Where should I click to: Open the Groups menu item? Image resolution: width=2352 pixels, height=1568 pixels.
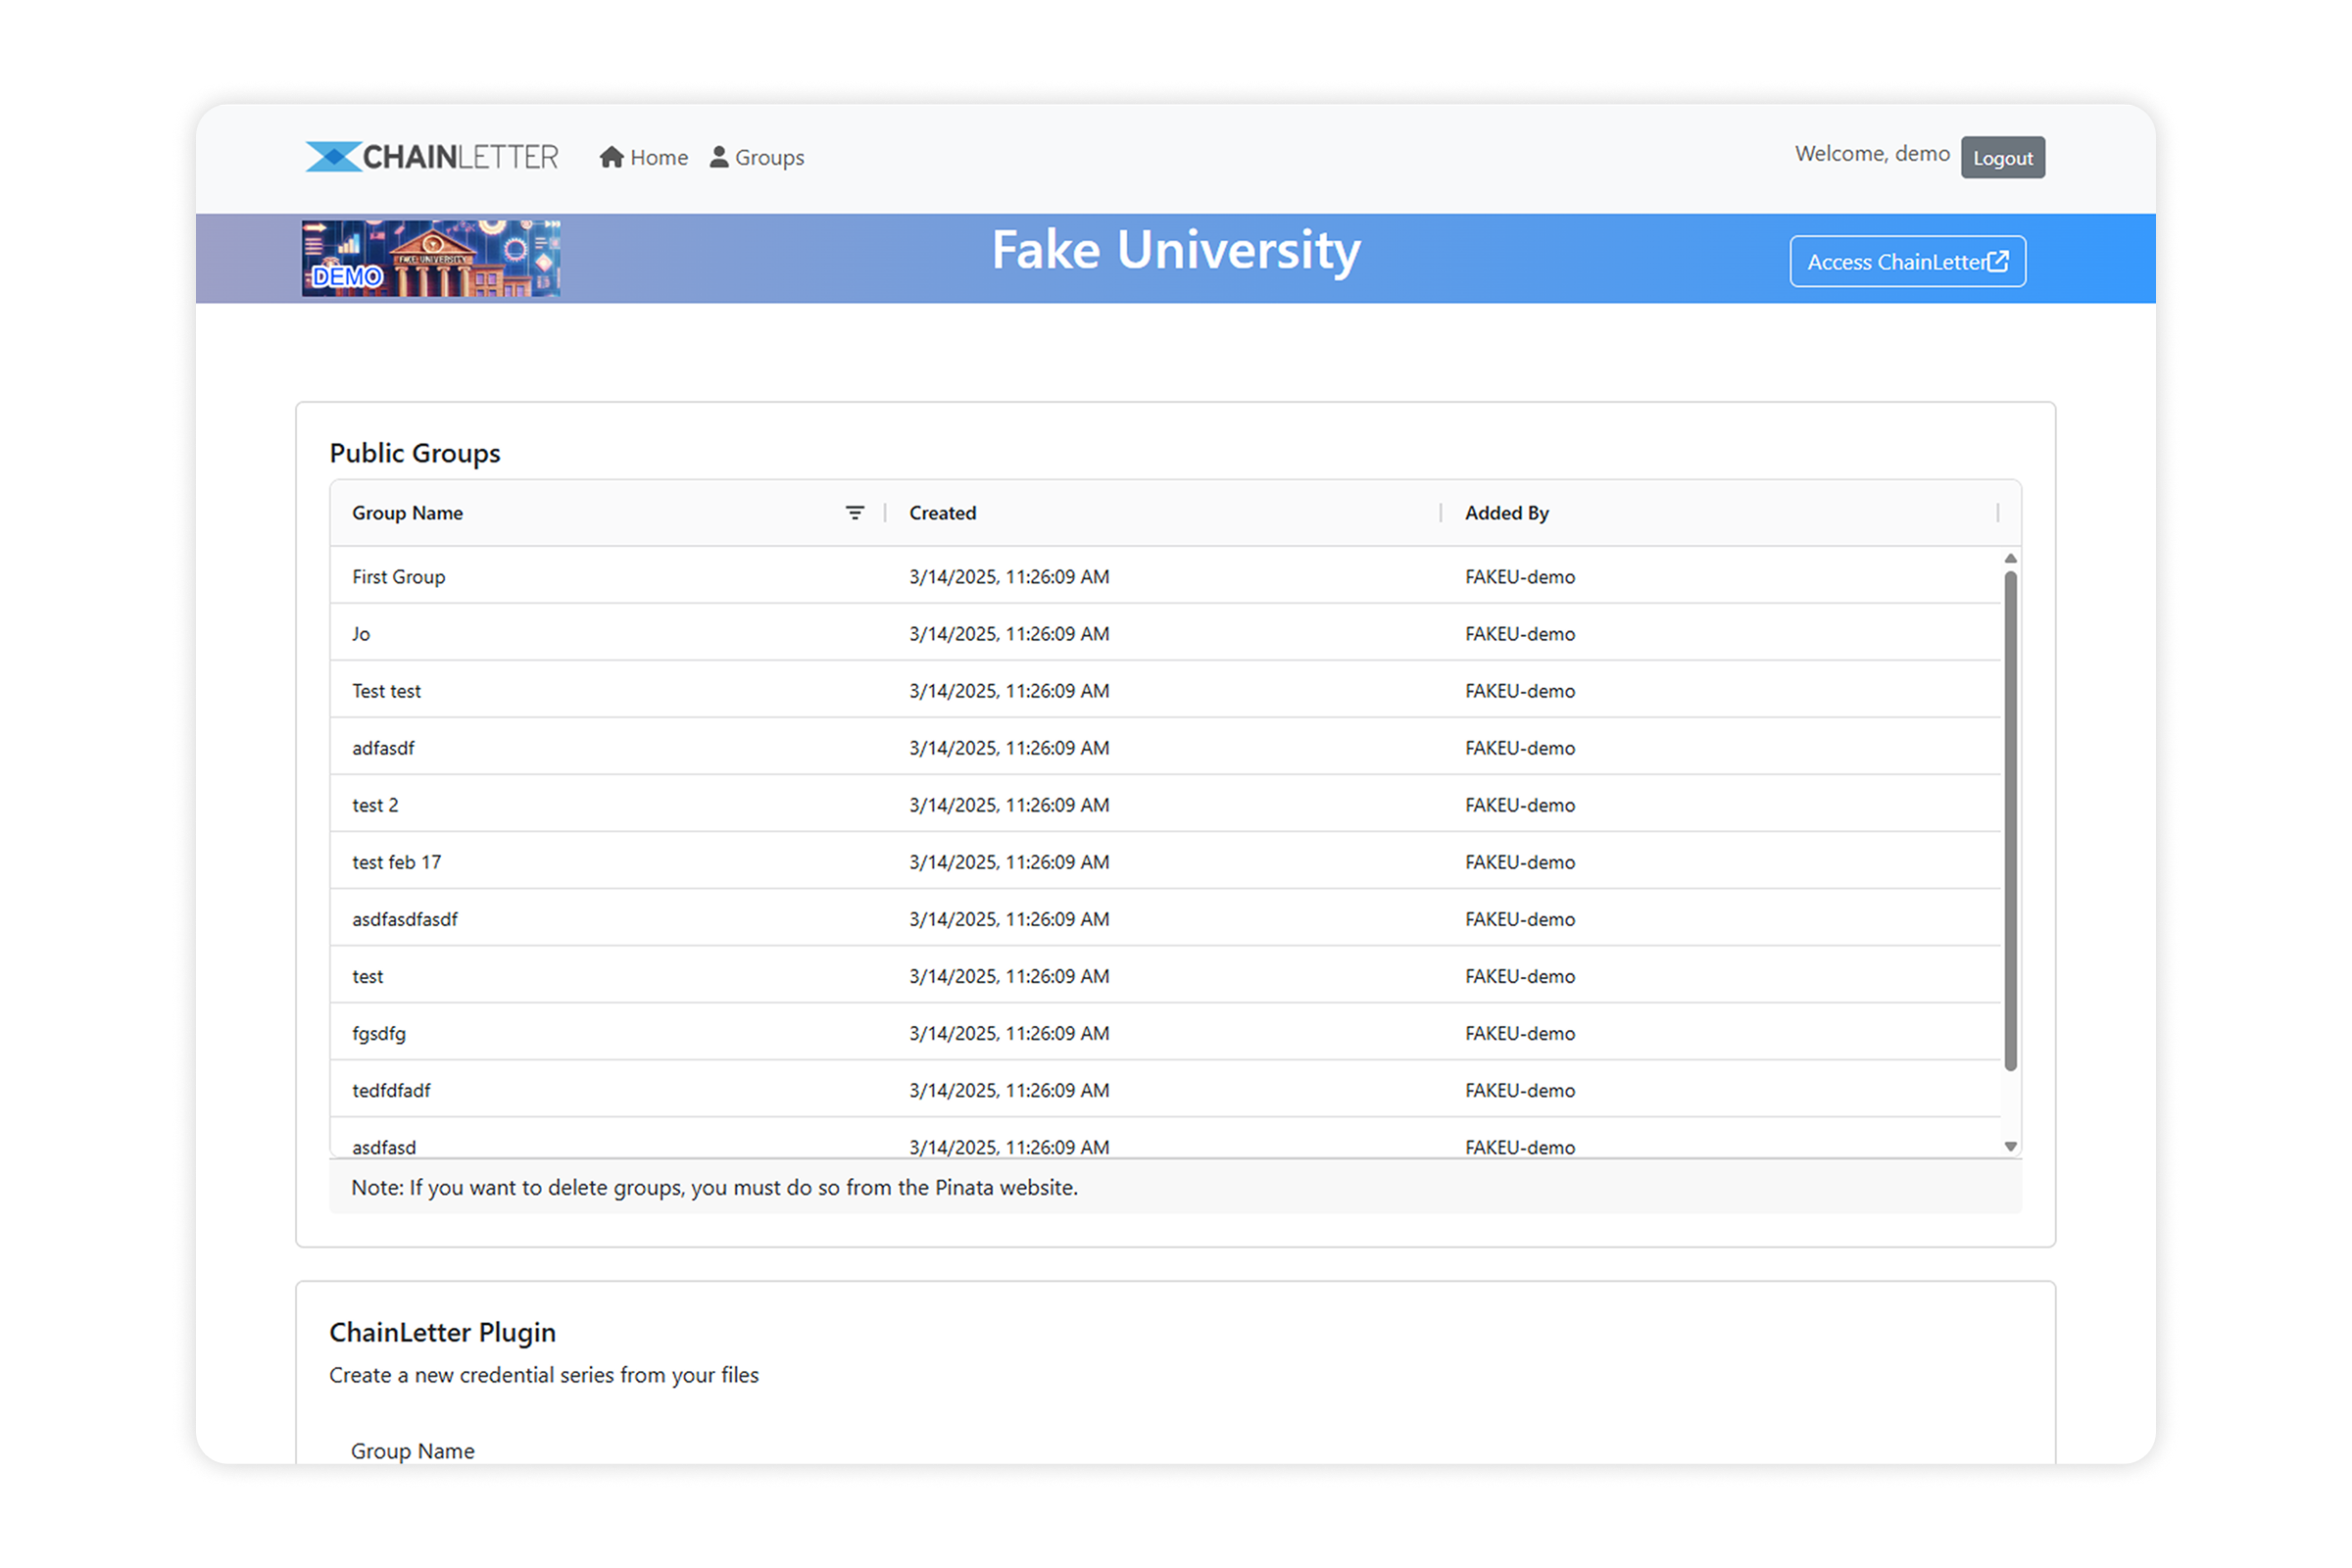pos(757,157)
